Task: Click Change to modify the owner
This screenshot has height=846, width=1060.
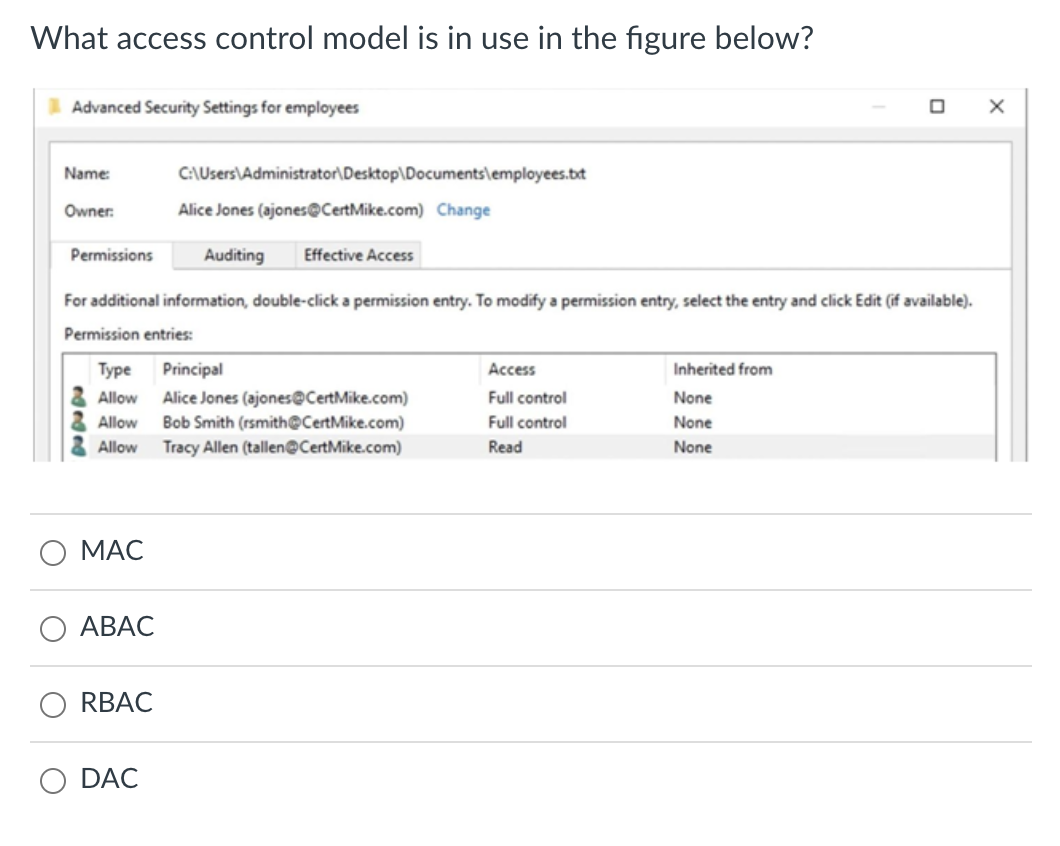Action: coord(463,210)
